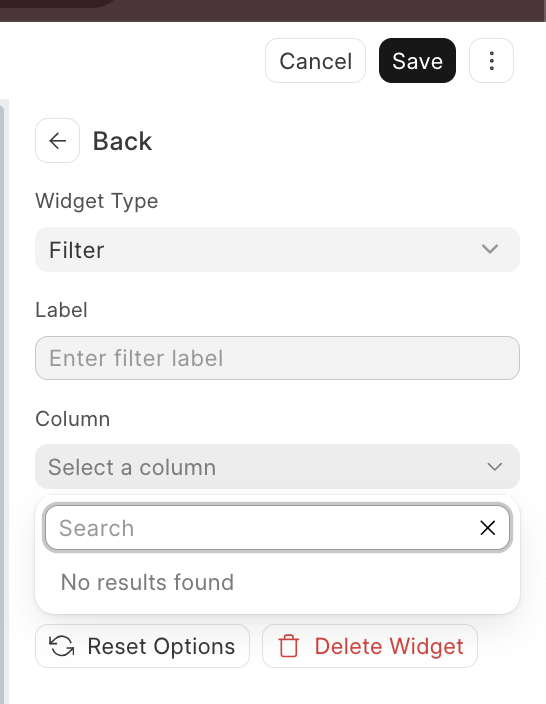Expand the Widget Type chevron arrow
Image resolution: width=546 pixels, height=704 pixels.
tap(490, 249)
